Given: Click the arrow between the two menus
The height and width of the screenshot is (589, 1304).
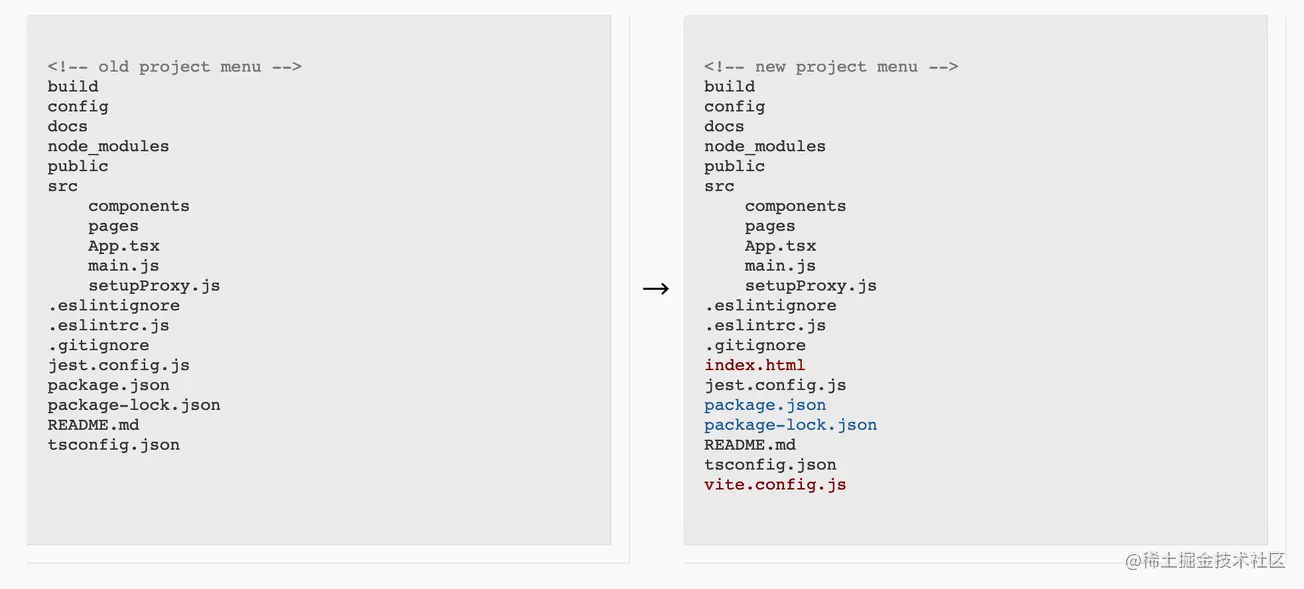Looking at the screenshot, I should 656,289.
